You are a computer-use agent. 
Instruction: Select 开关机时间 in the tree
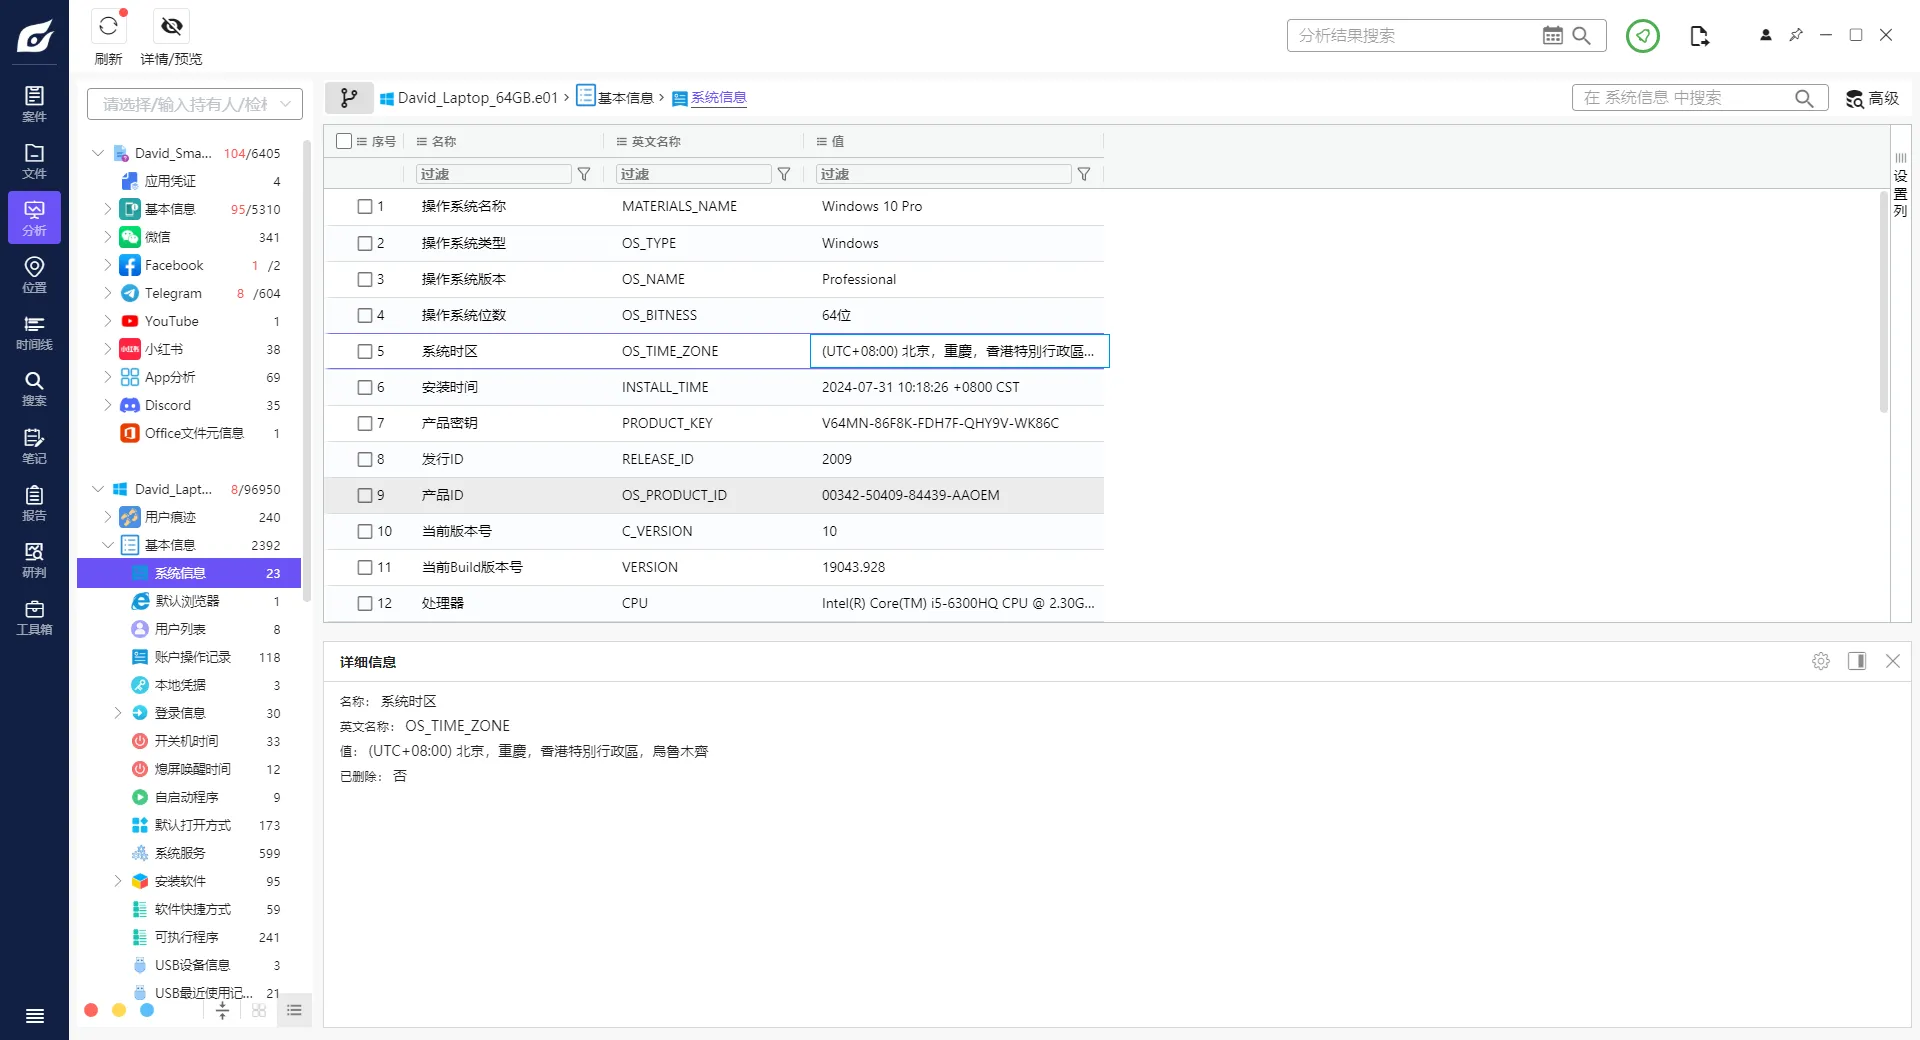tap(186, 741)
